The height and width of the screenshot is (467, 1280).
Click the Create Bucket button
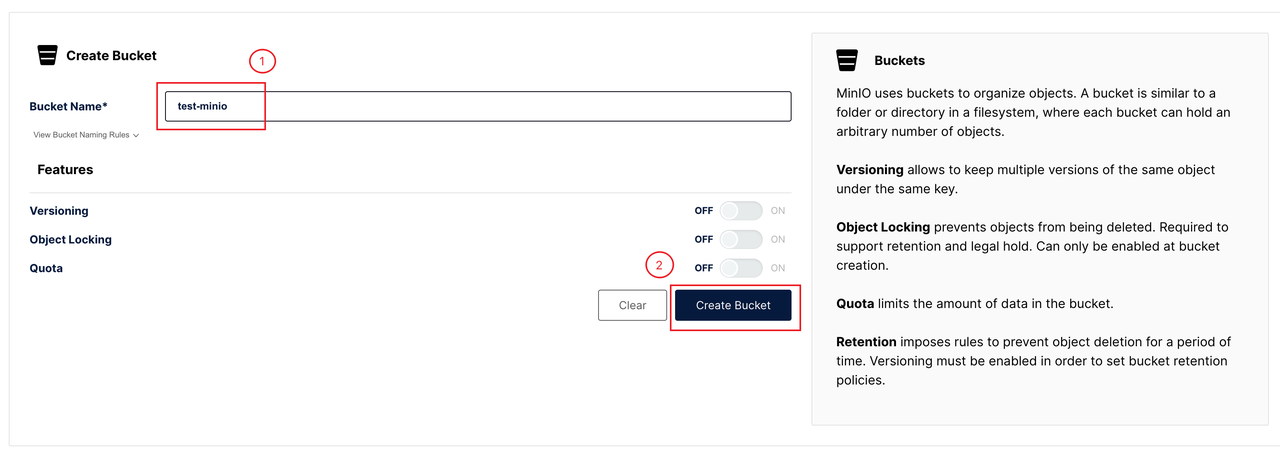pyautogui.click(x=733, y=305)
